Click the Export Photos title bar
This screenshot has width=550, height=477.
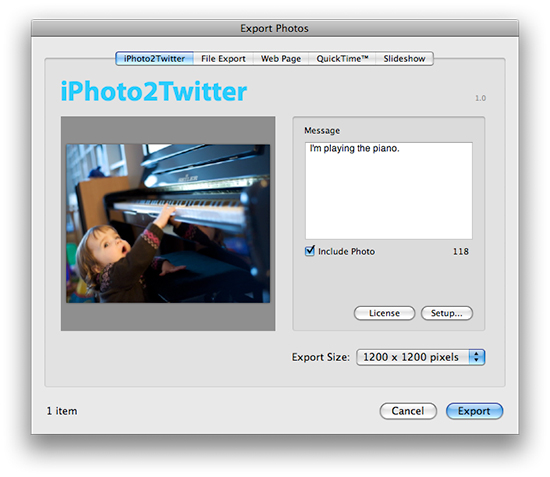[275, 28]
